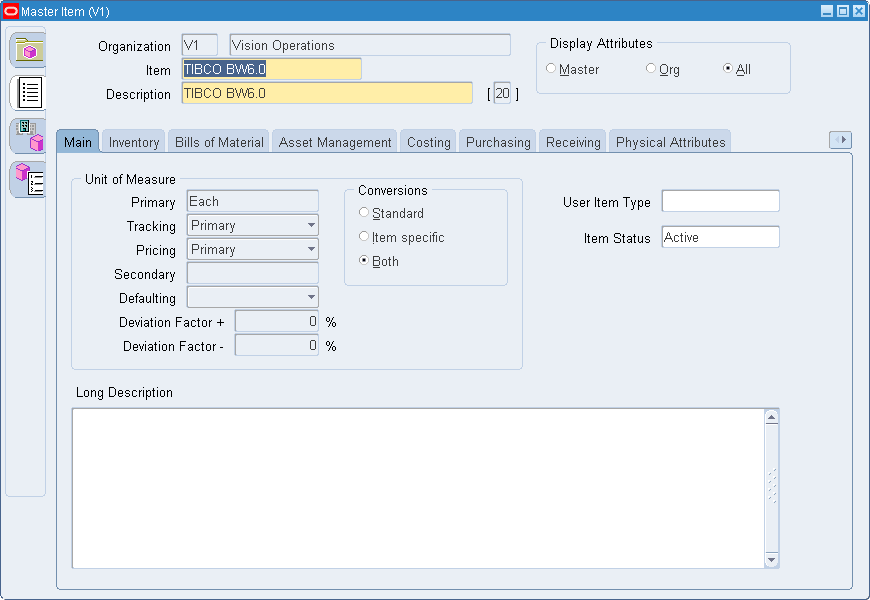Expand the Tracking unit dropdown
870x600 pixels.
coord(311,225)
